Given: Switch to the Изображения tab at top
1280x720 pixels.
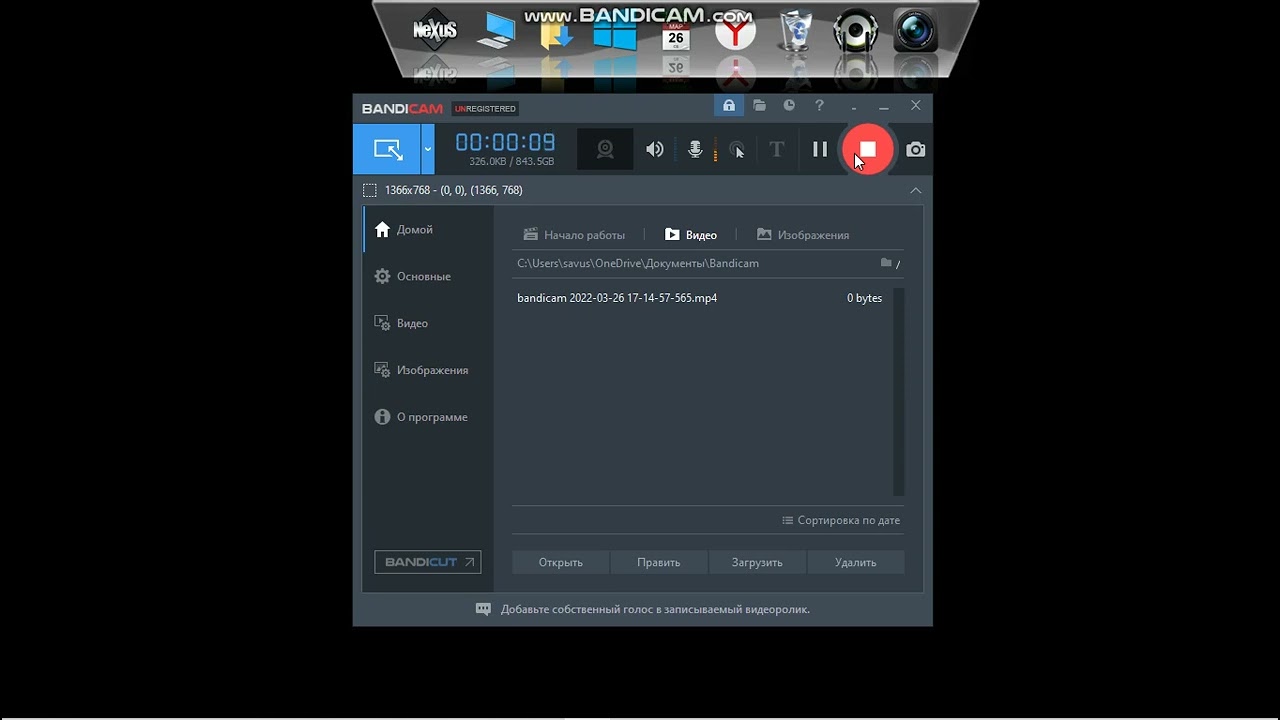Looking at the screenshot, I should (x=803, y=235).
